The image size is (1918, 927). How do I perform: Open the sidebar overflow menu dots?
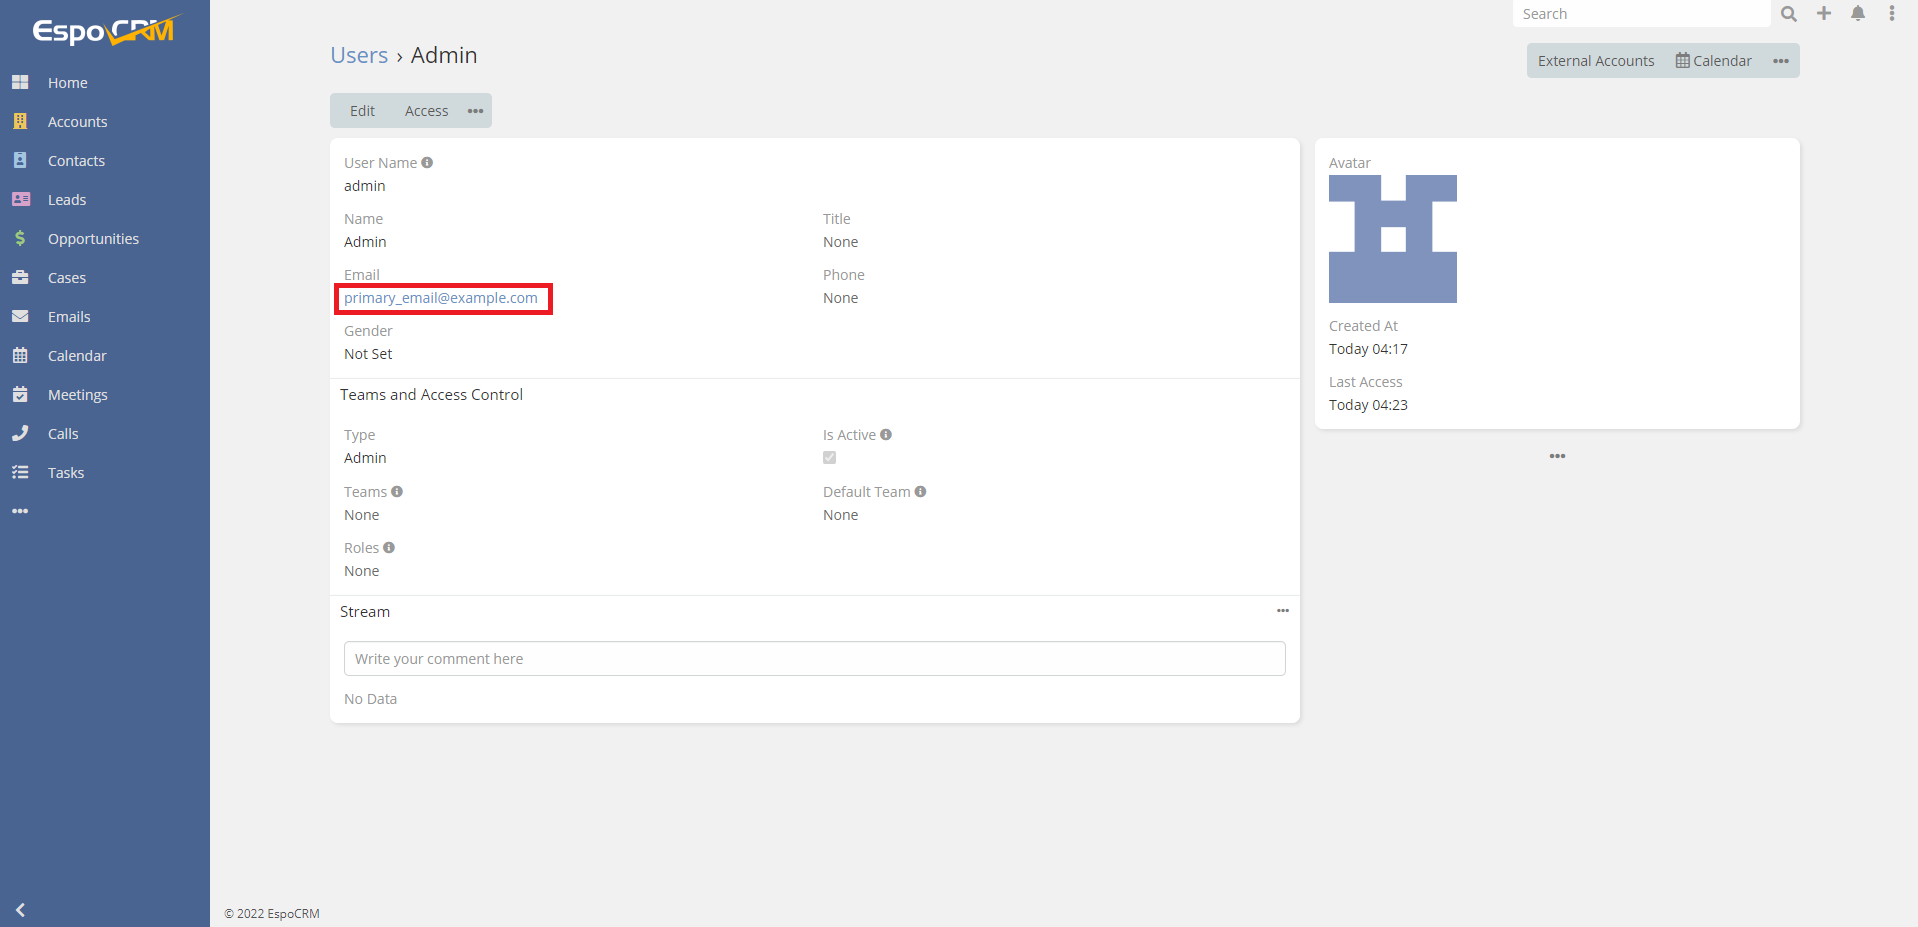click(21, 511)
